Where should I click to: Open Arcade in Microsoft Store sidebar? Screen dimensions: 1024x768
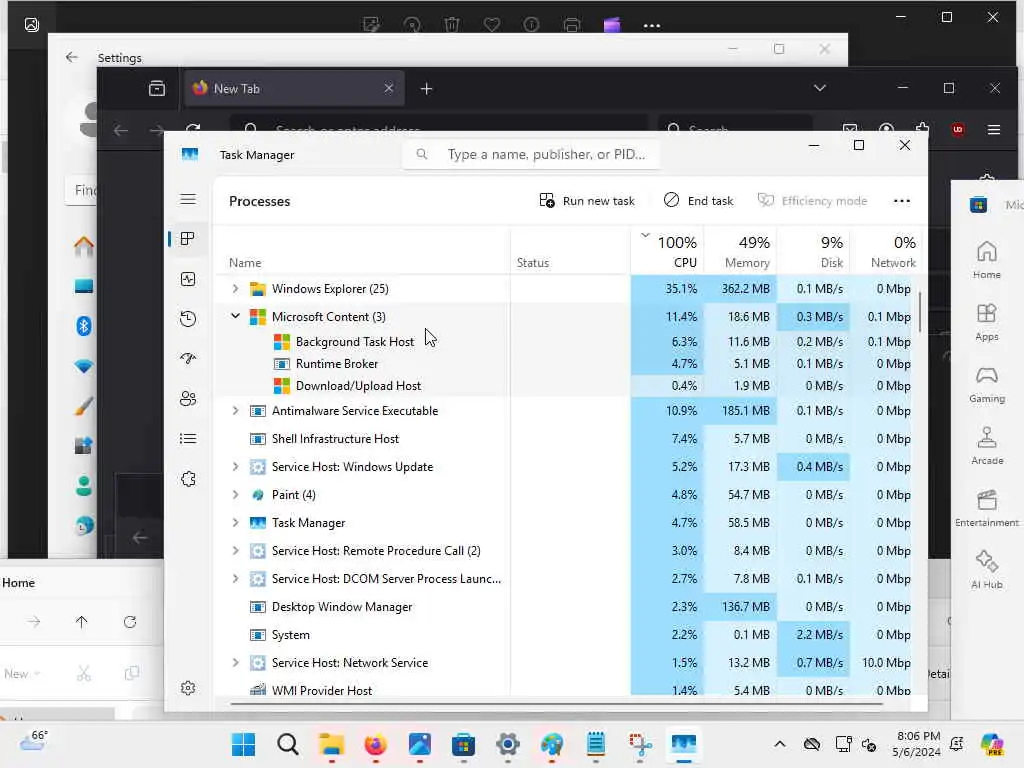(x=986, y=446)
